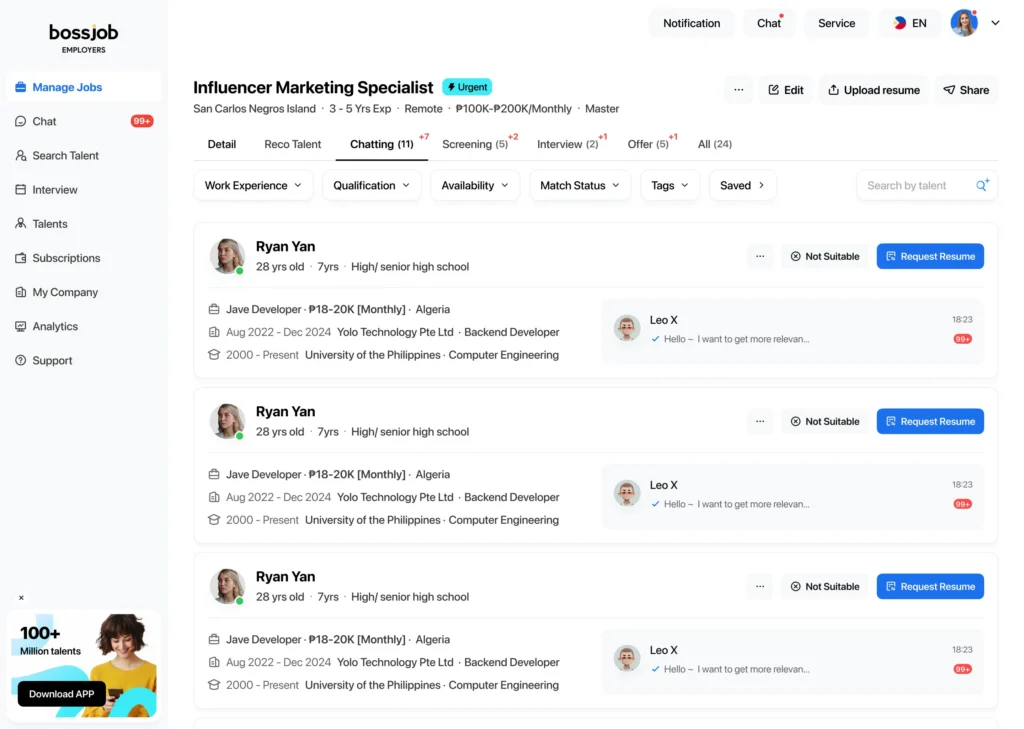Open third candidate's Leo X chat preview
1024x729 pixels.
(x=793, y=660)
